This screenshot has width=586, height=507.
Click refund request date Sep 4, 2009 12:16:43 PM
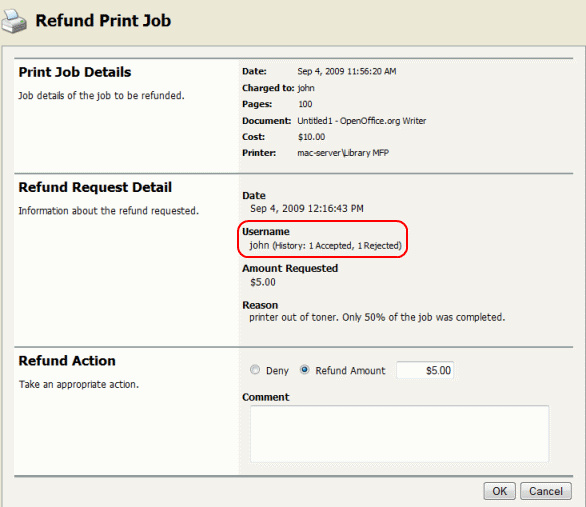point(307,208)
